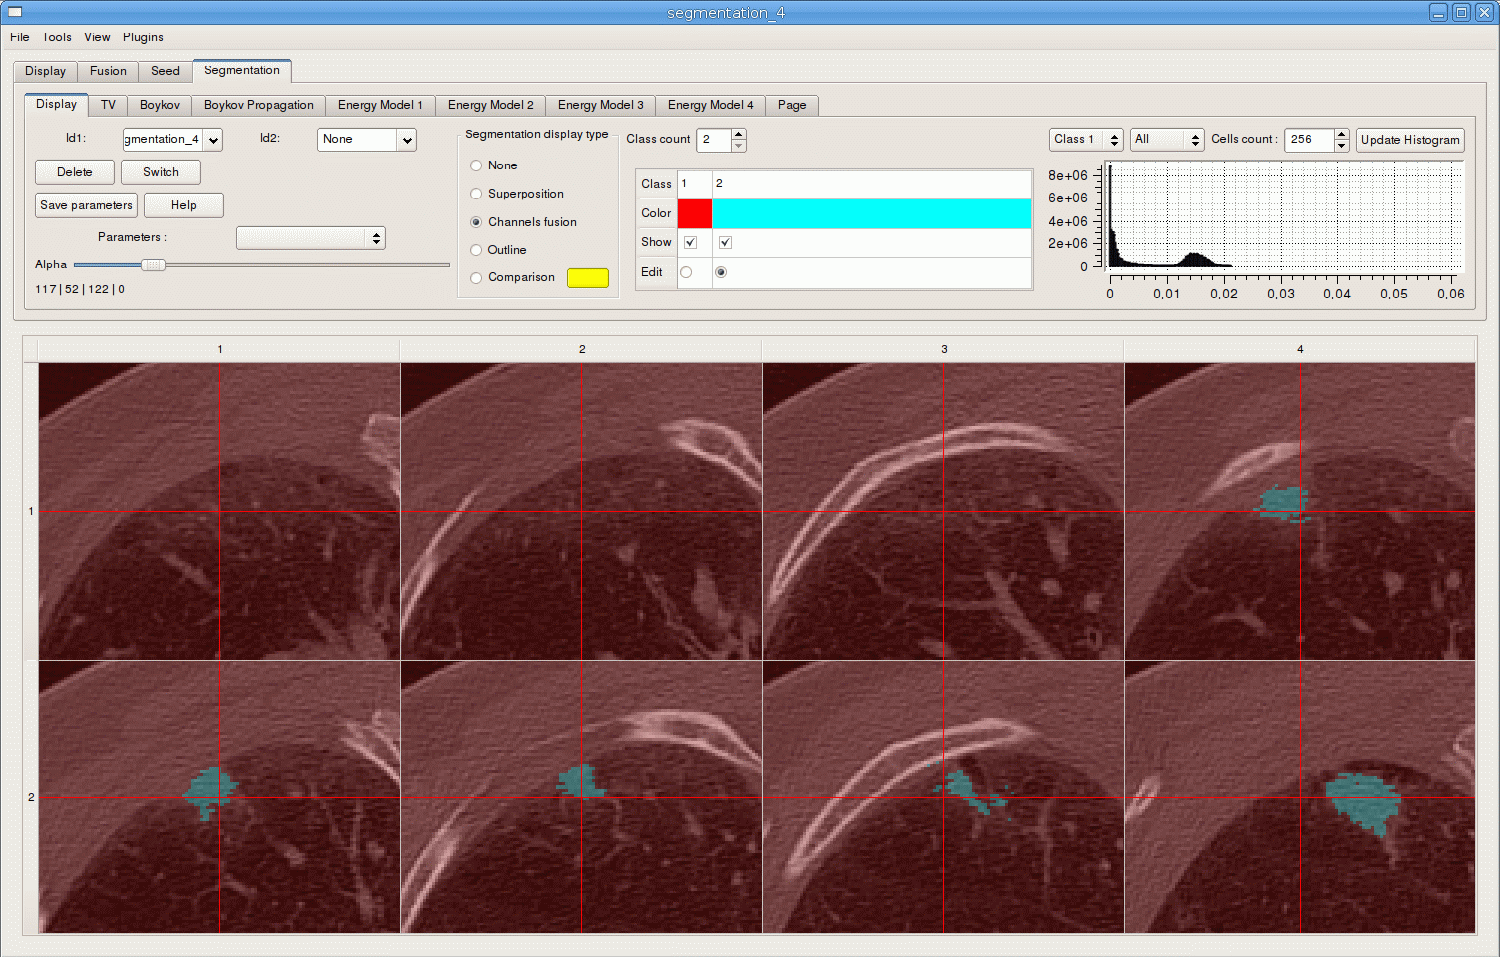The height and width of the screenshot is (957, 1500).
Task: Open the Energy Model 4 tab
Action: 710,105
